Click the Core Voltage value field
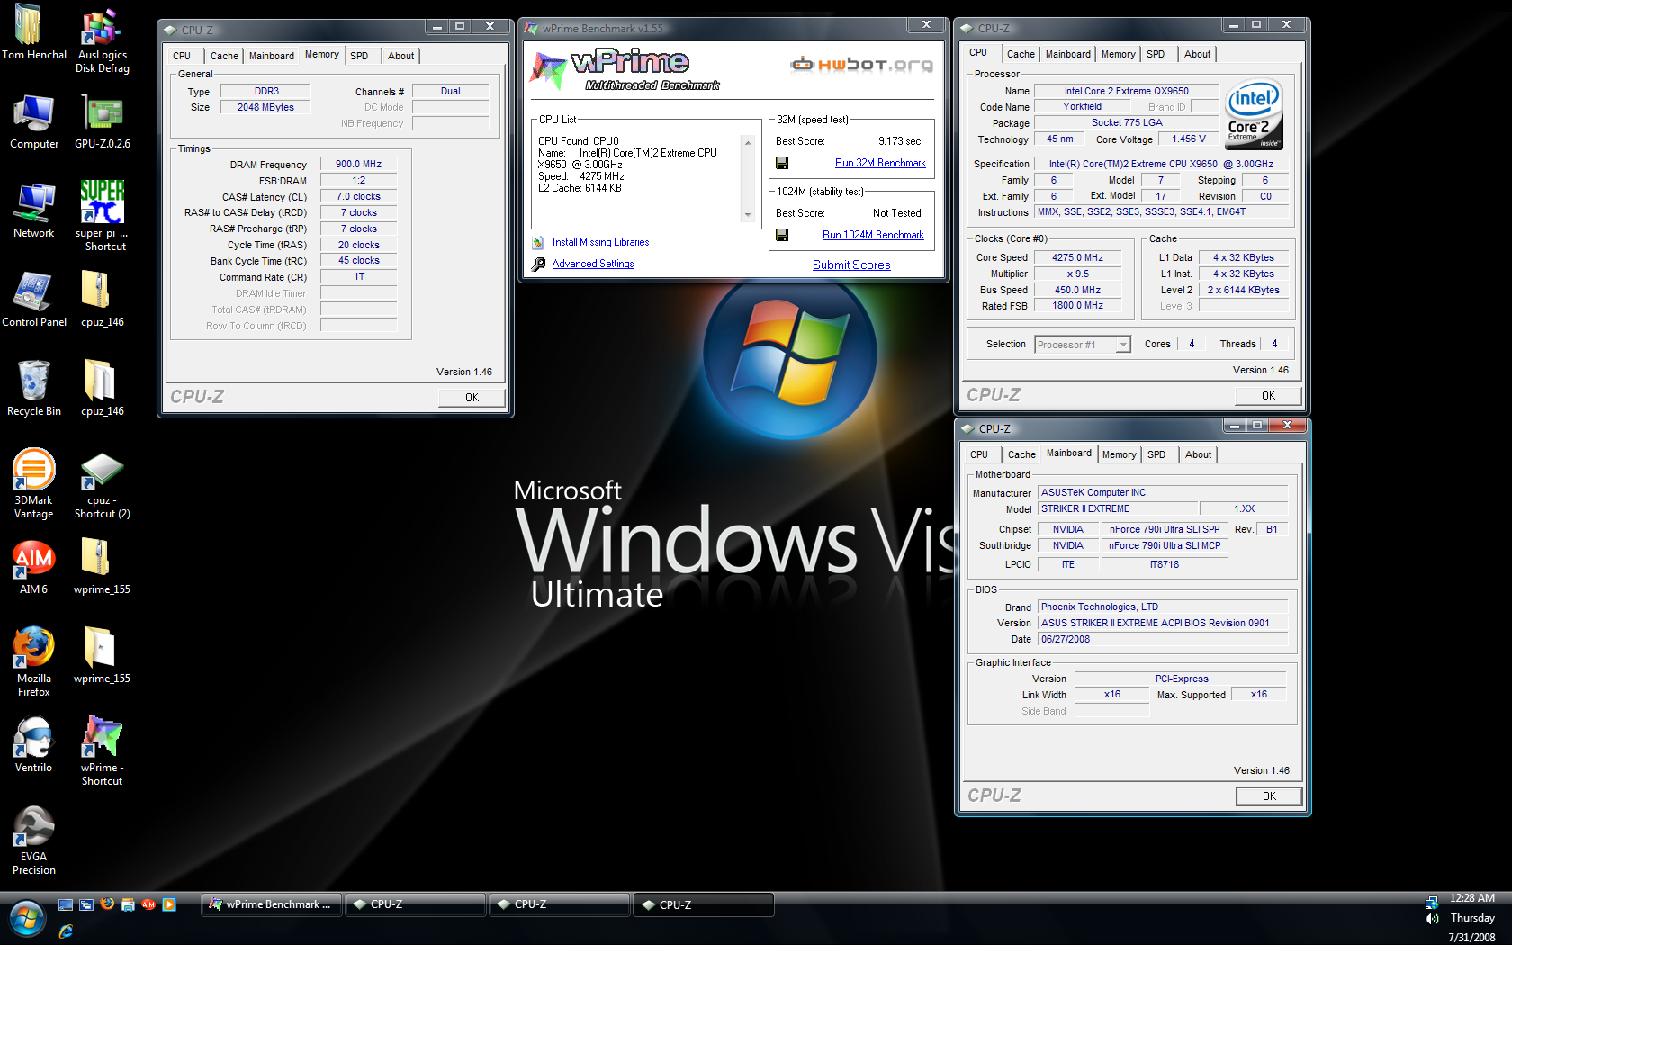 point(1188,139)
